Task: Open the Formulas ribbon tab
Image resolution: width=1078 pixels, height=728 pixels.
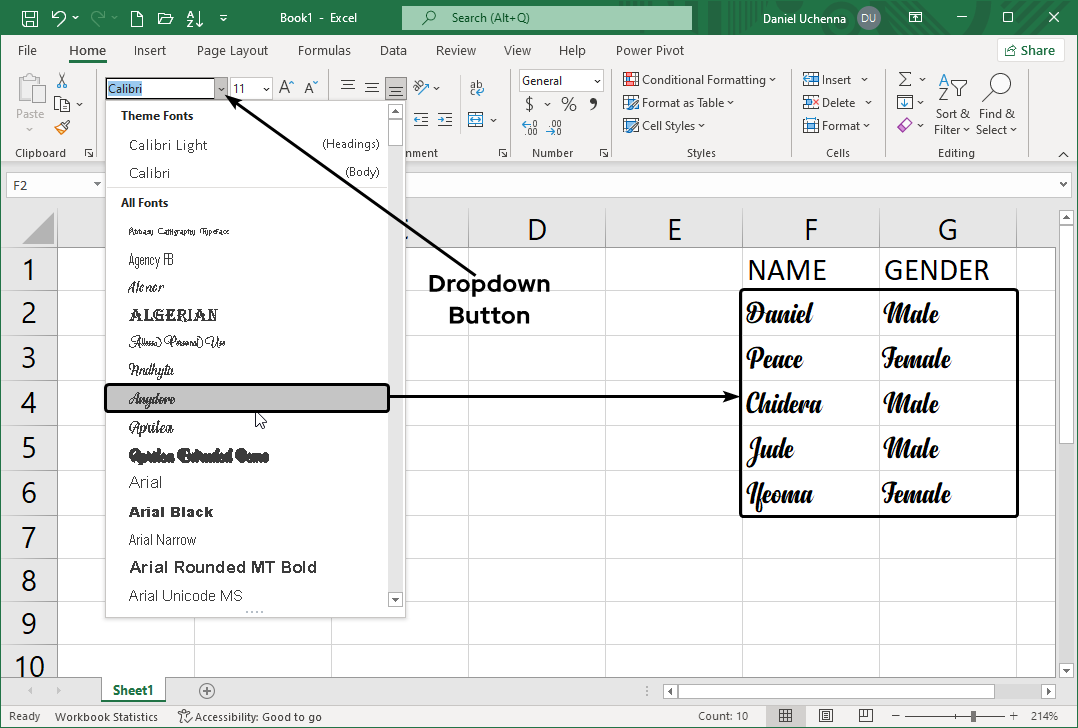Action: (x=324, y=50)
